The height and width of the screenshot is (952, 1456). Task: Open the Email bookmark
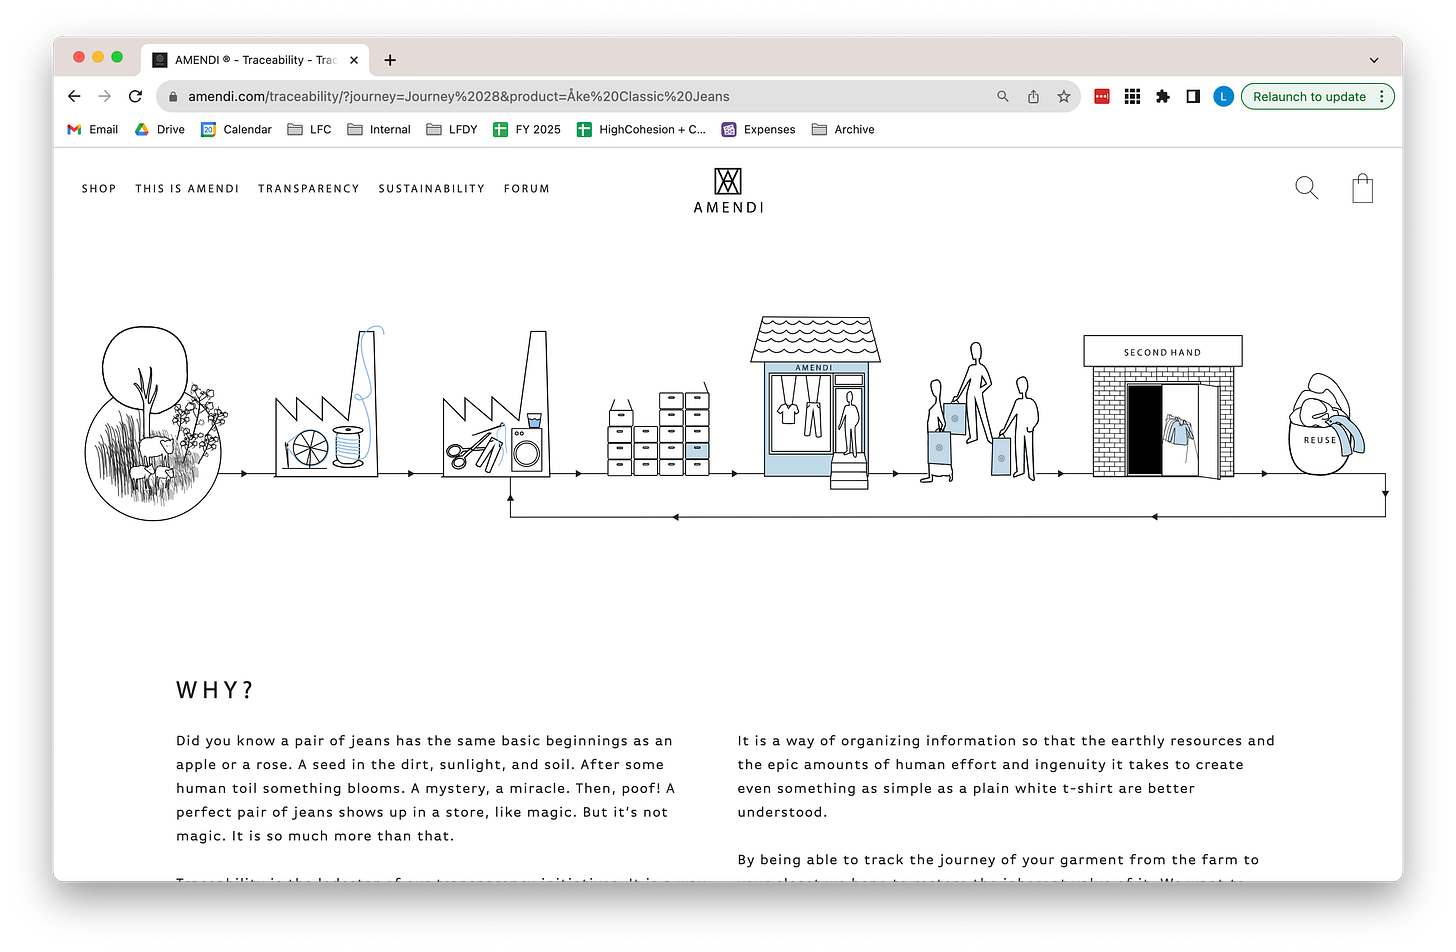coord(92,129)
